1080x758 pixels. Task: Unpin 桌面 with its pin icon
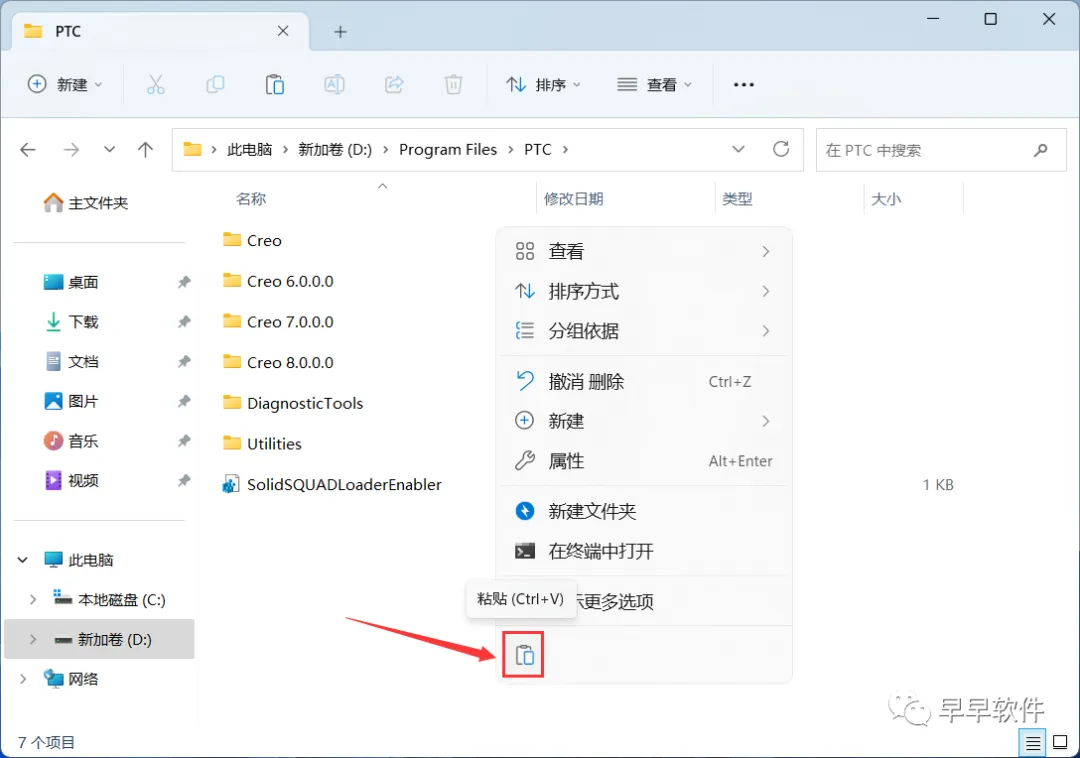pos(183,282)
